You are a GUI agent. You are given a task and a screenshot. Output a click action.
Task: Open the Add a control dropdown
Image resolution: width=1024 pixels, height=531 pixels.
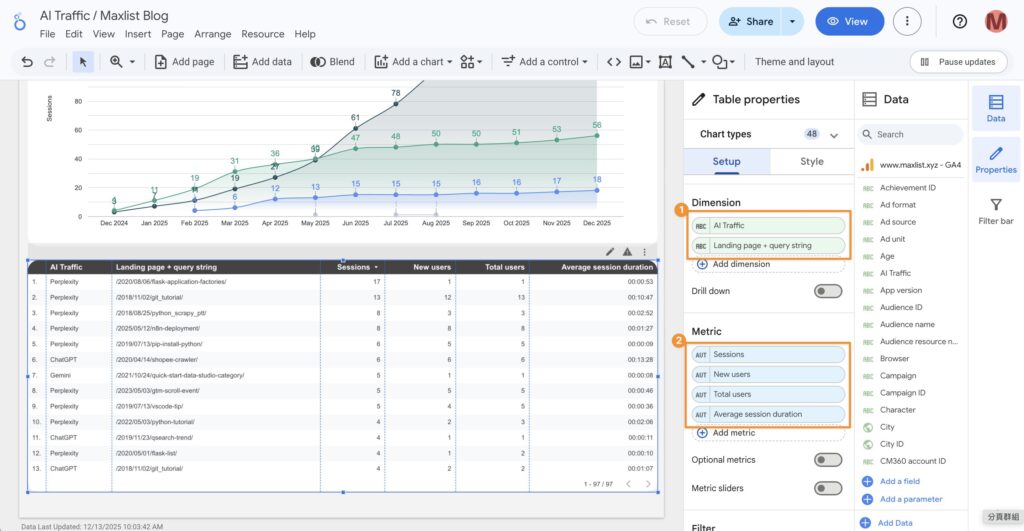[x=544, y=61]
